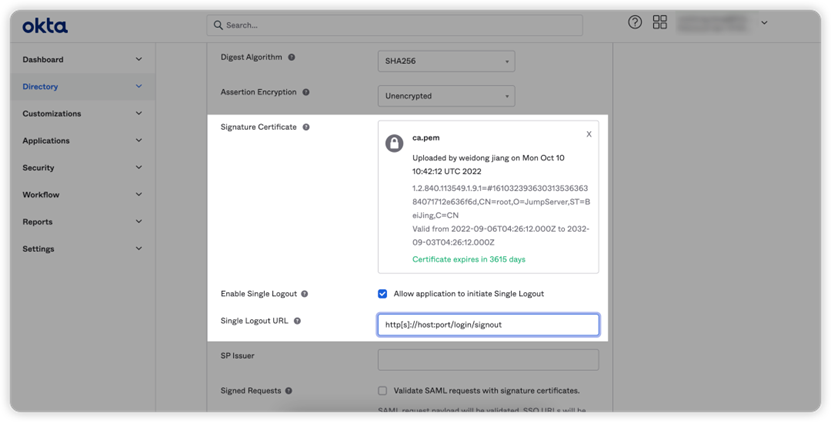Focus the Search input field

395,25
